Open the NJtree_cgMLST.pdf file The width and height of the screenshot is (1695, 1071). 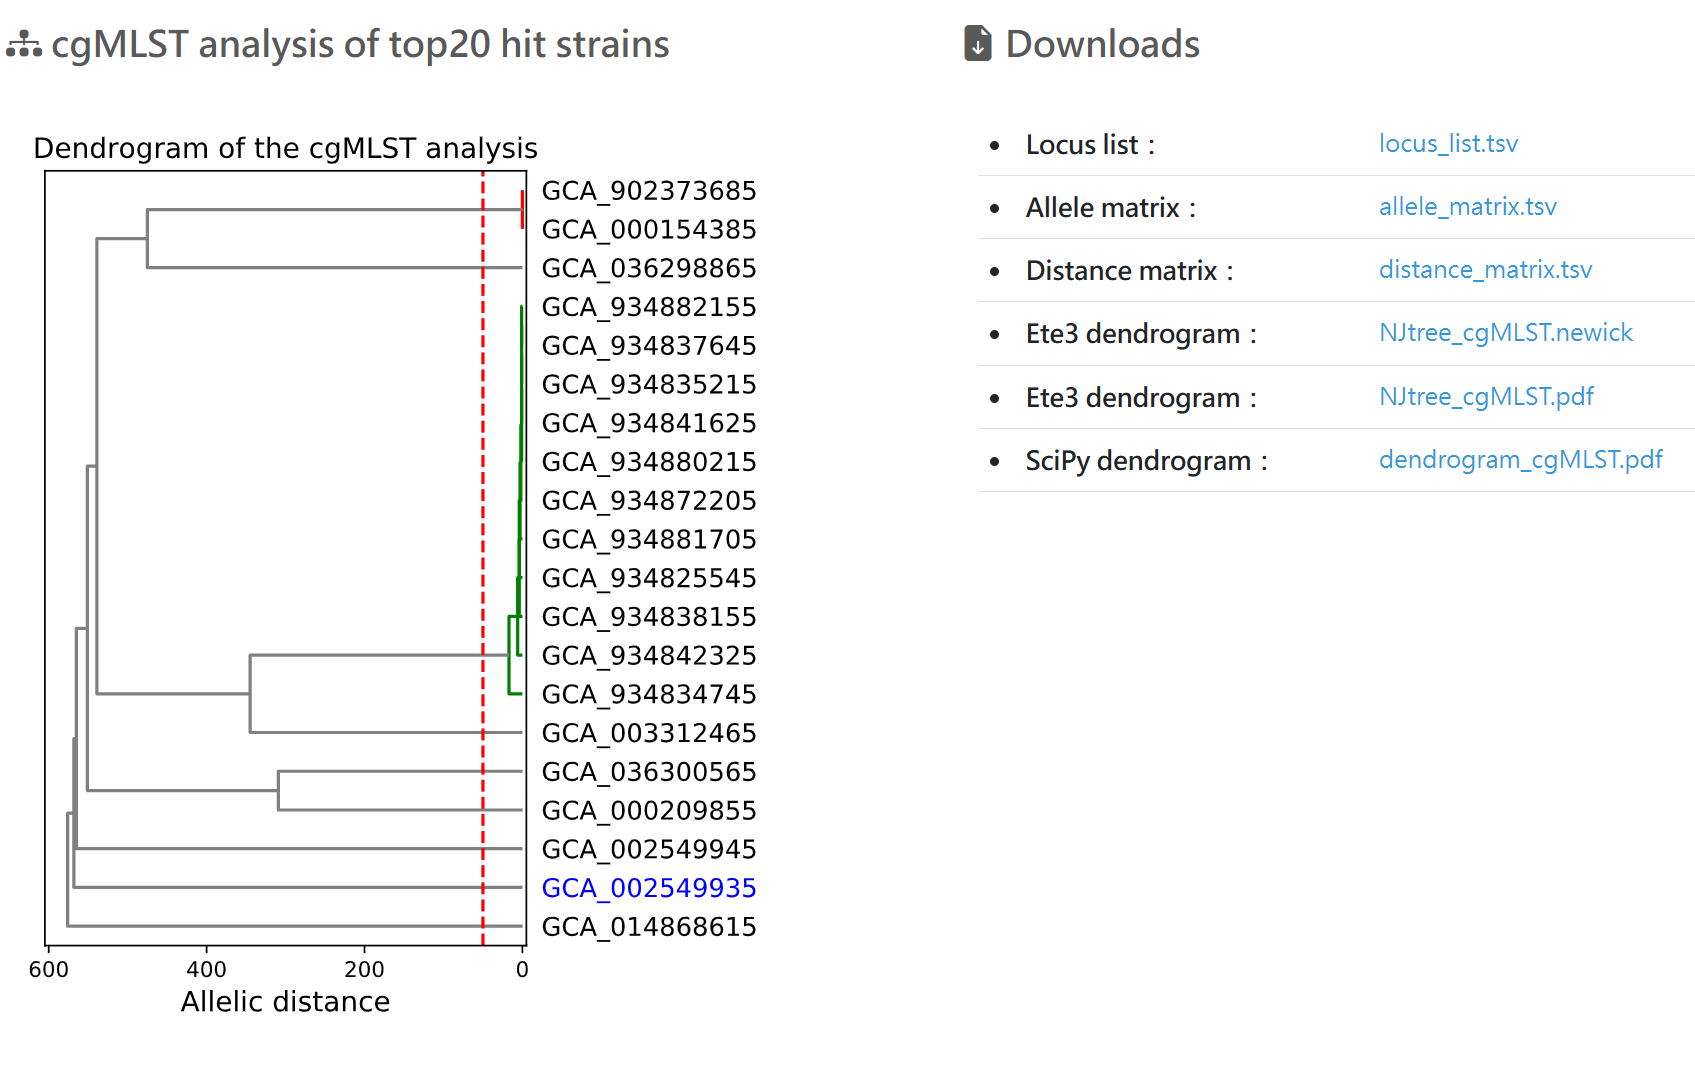click(x=1485, y=397)
